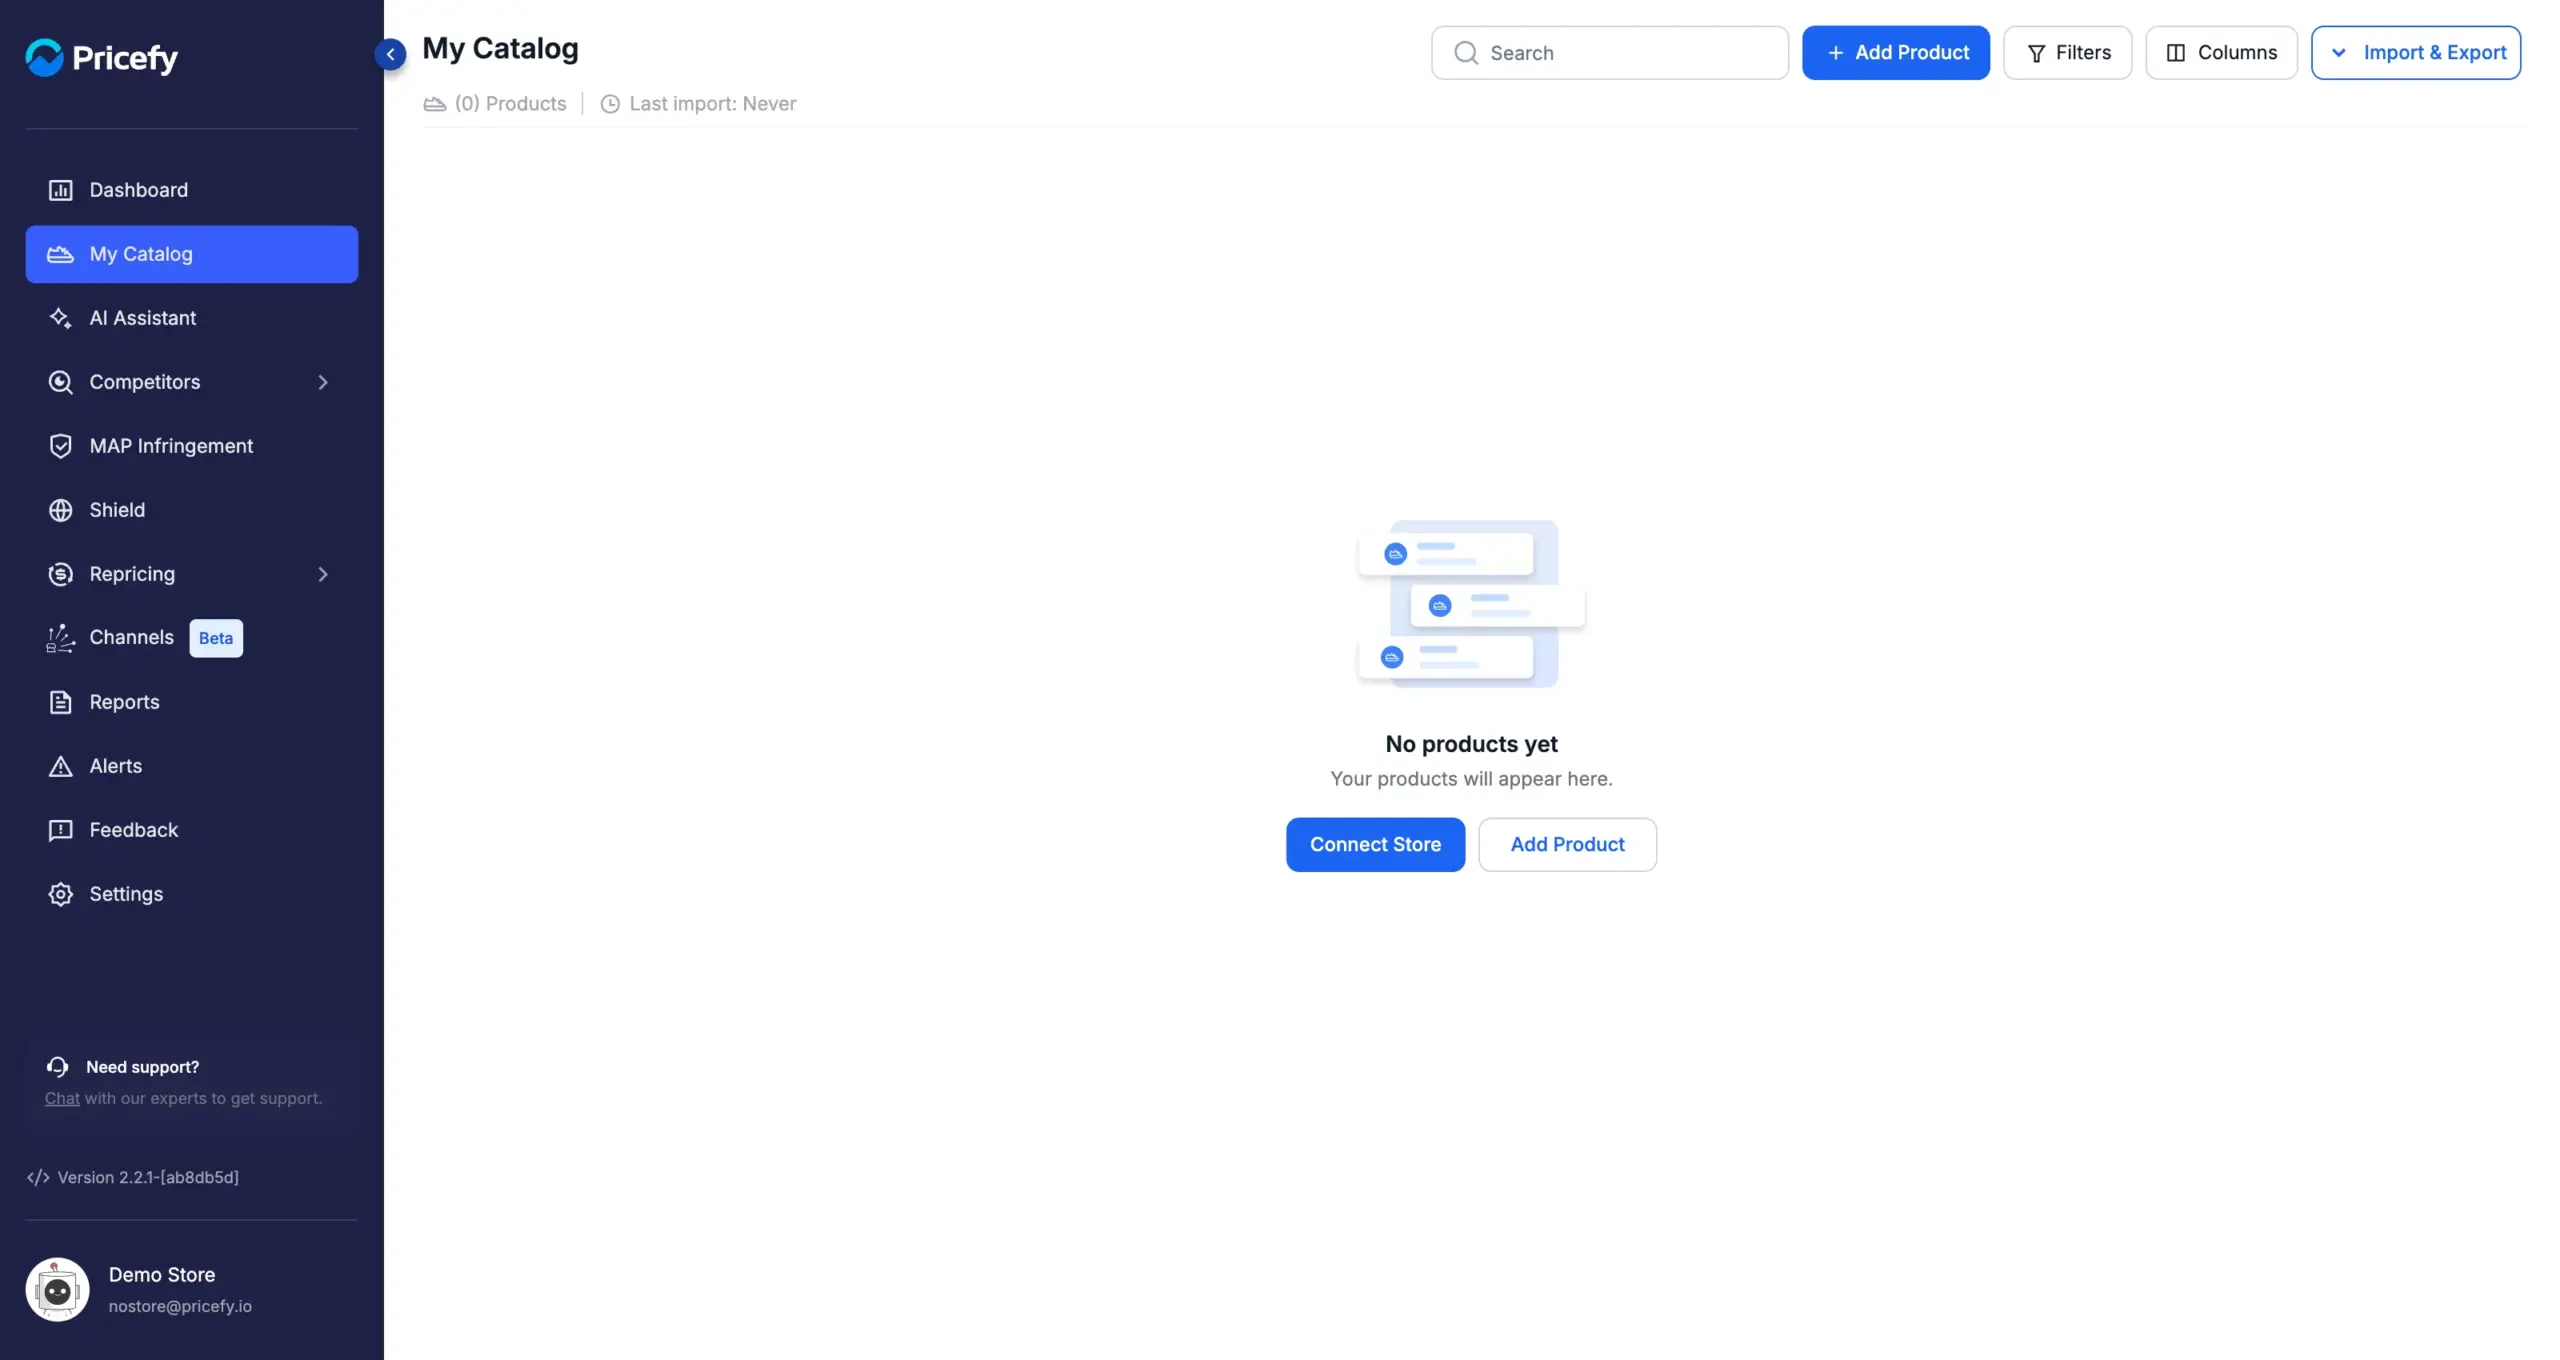Click the MAP Infringement shield-check icon
The width and height of the screenshot is (2560, 1360).
coord(60,446)
